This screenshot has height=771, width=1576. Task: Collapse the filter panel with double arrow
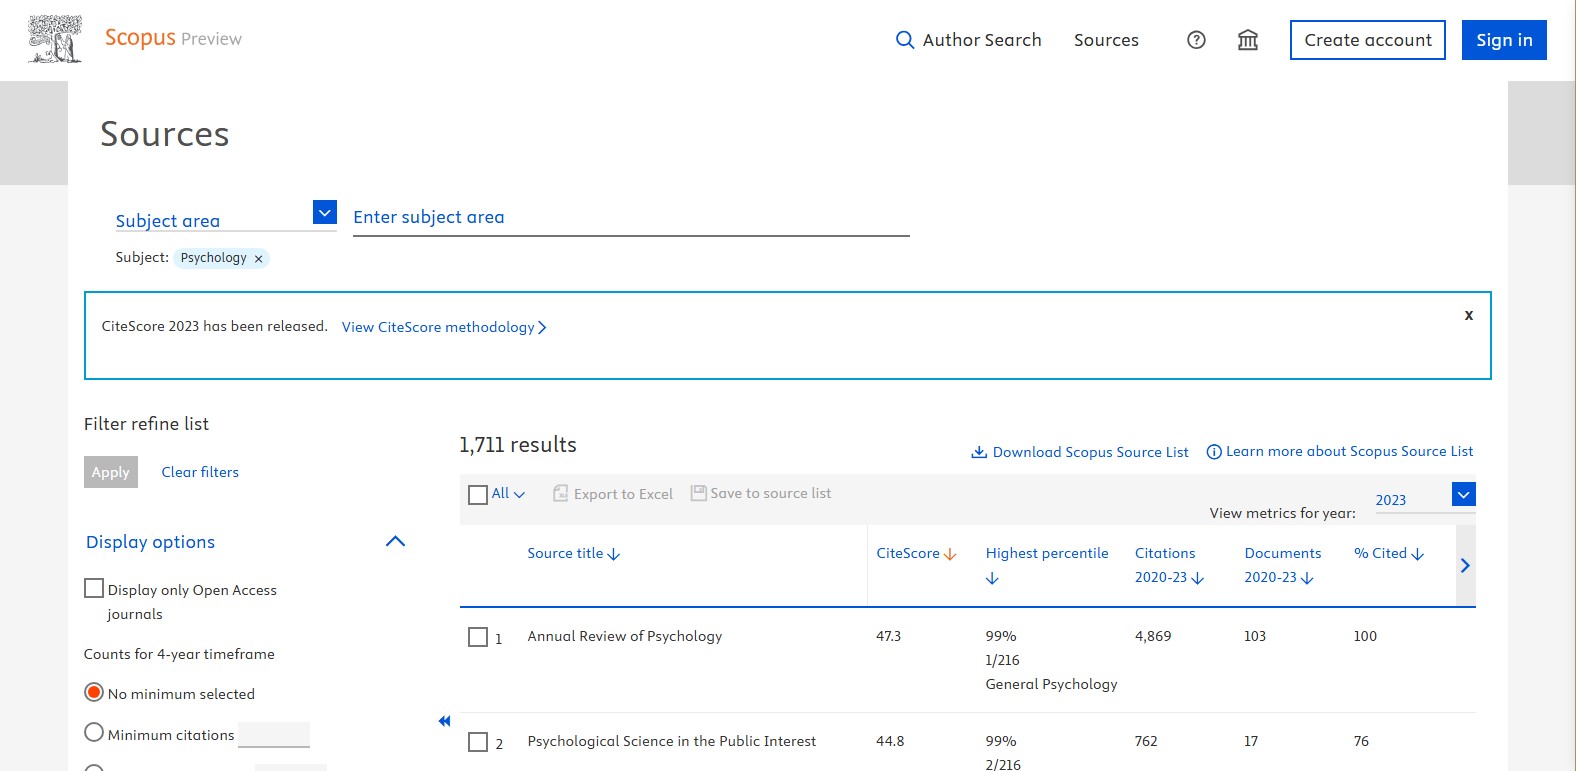tap(445, 721)
